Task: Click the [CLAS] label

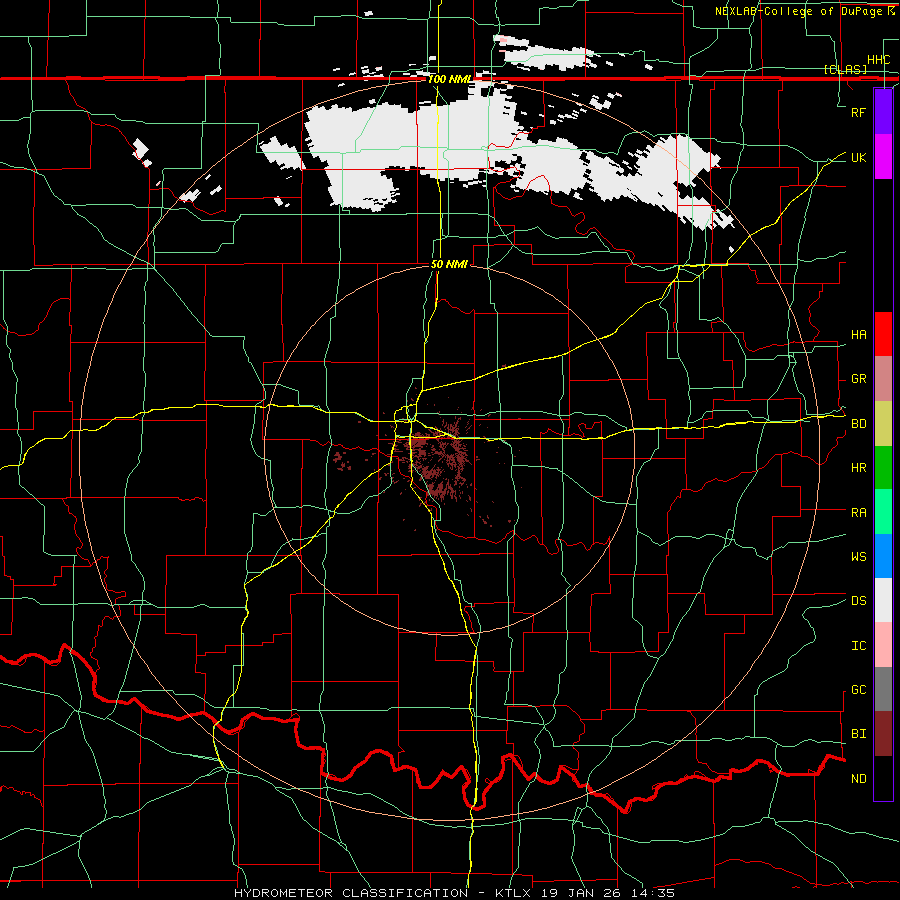Action: point(845,69)
